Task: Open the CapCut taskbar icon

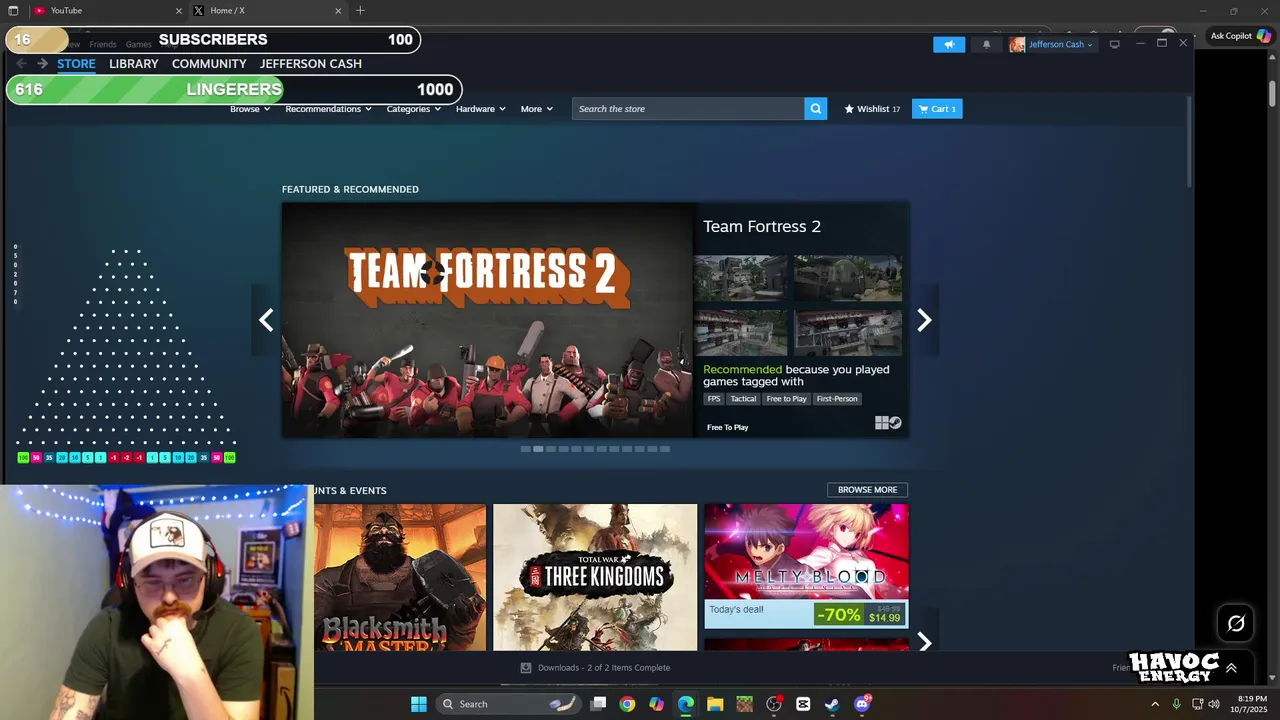Action: (803, 704)
